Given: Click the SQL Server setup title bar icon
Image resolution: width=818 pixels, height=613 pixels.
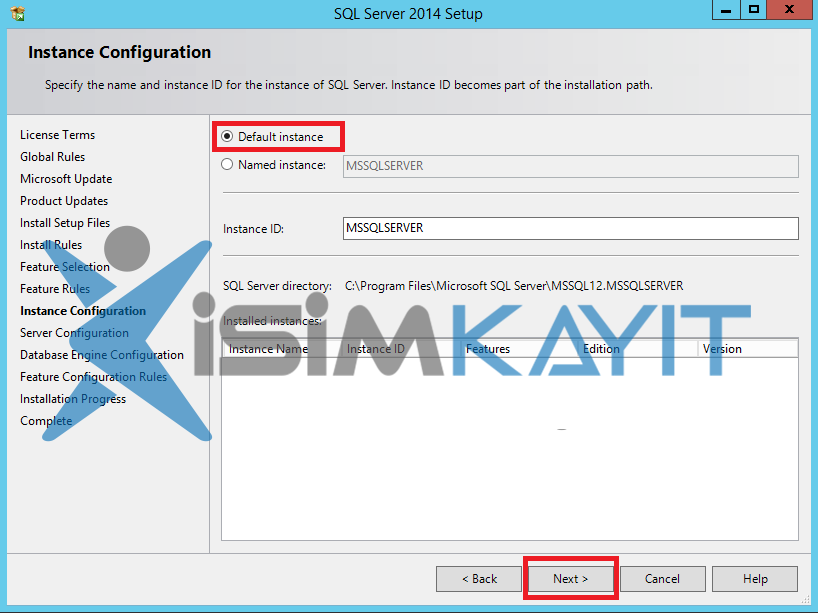Looking at the screenshot, I should click(18, 13).
